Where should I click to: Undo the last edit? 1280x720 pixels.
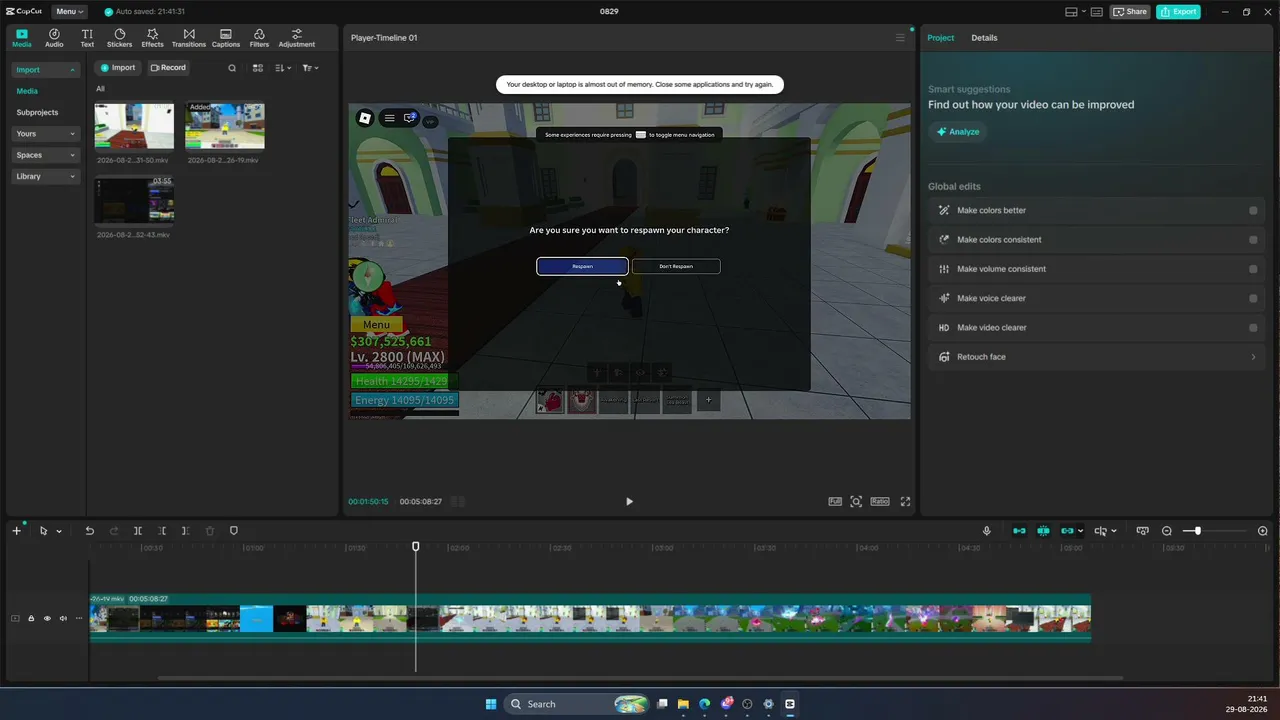[x=89, y=531]
